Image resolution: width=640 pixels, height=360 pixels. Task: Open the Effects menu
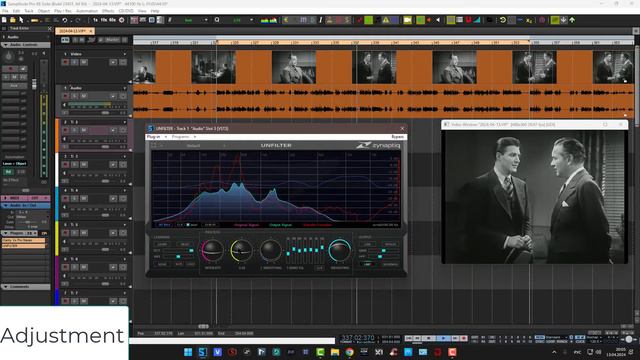pyautogui.click(x=108, y=11)
